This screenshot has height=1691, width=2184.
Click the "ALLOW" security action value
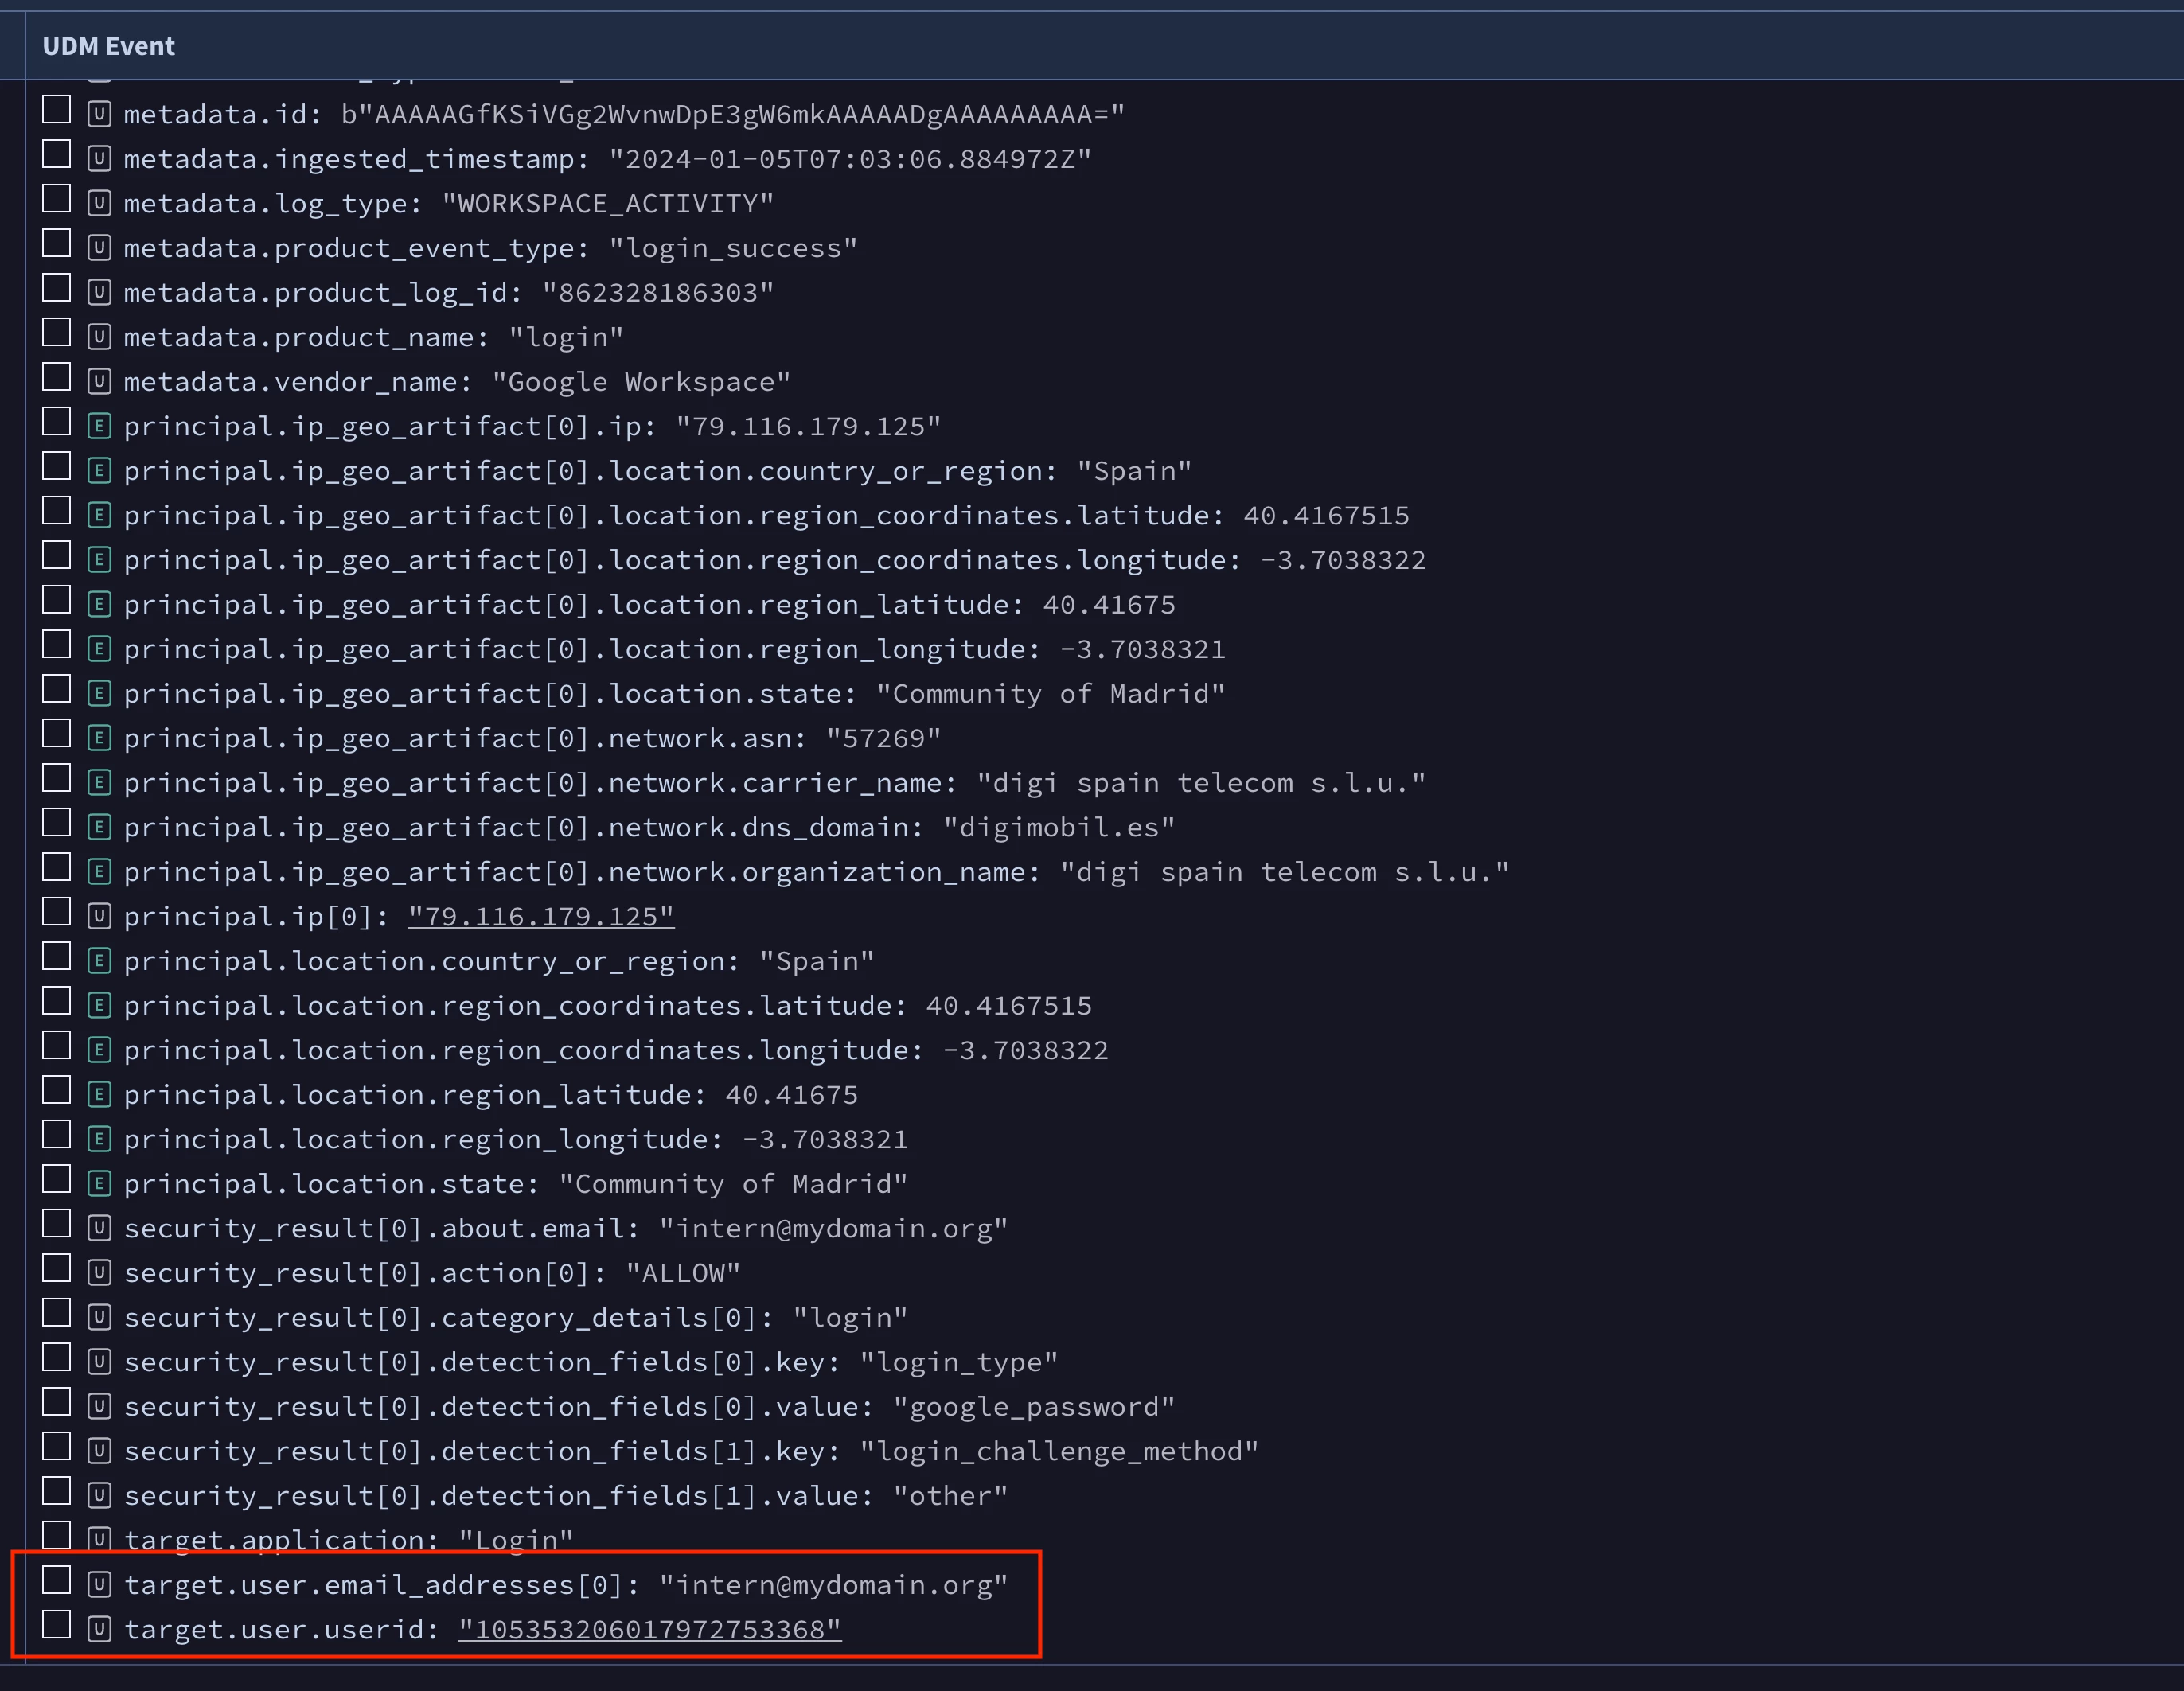pos(683,1272)
